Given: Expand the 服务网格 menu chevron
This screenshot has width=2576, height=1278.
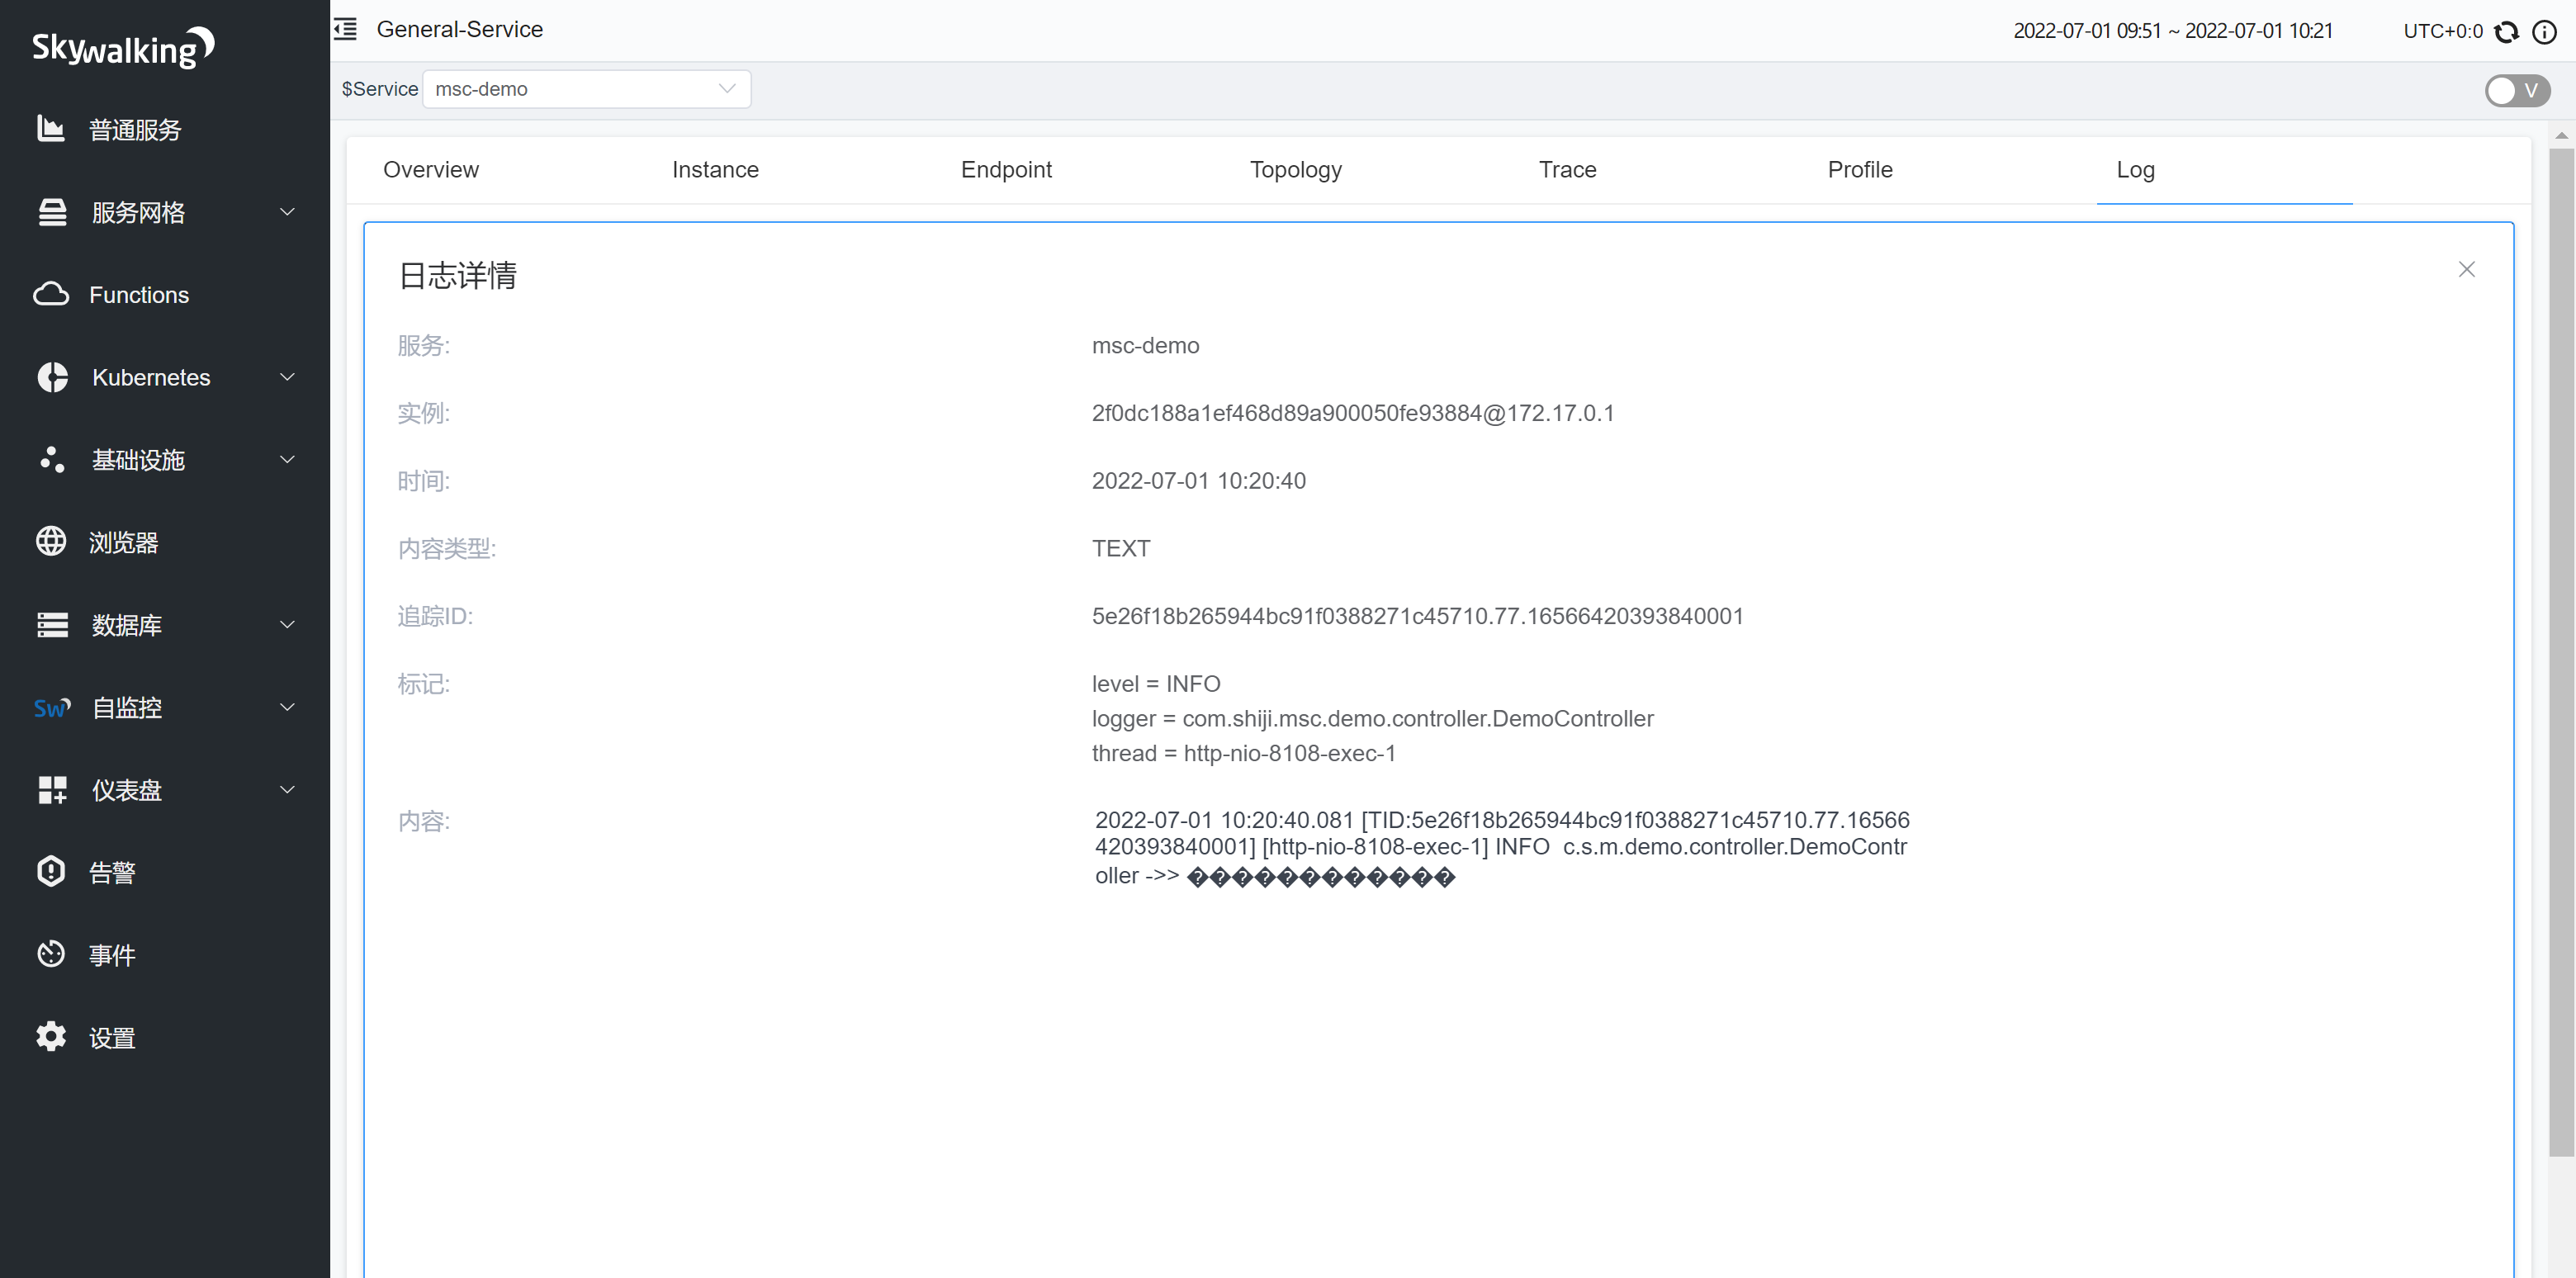Looking at the screenshot, I should [x=287, y=212].
